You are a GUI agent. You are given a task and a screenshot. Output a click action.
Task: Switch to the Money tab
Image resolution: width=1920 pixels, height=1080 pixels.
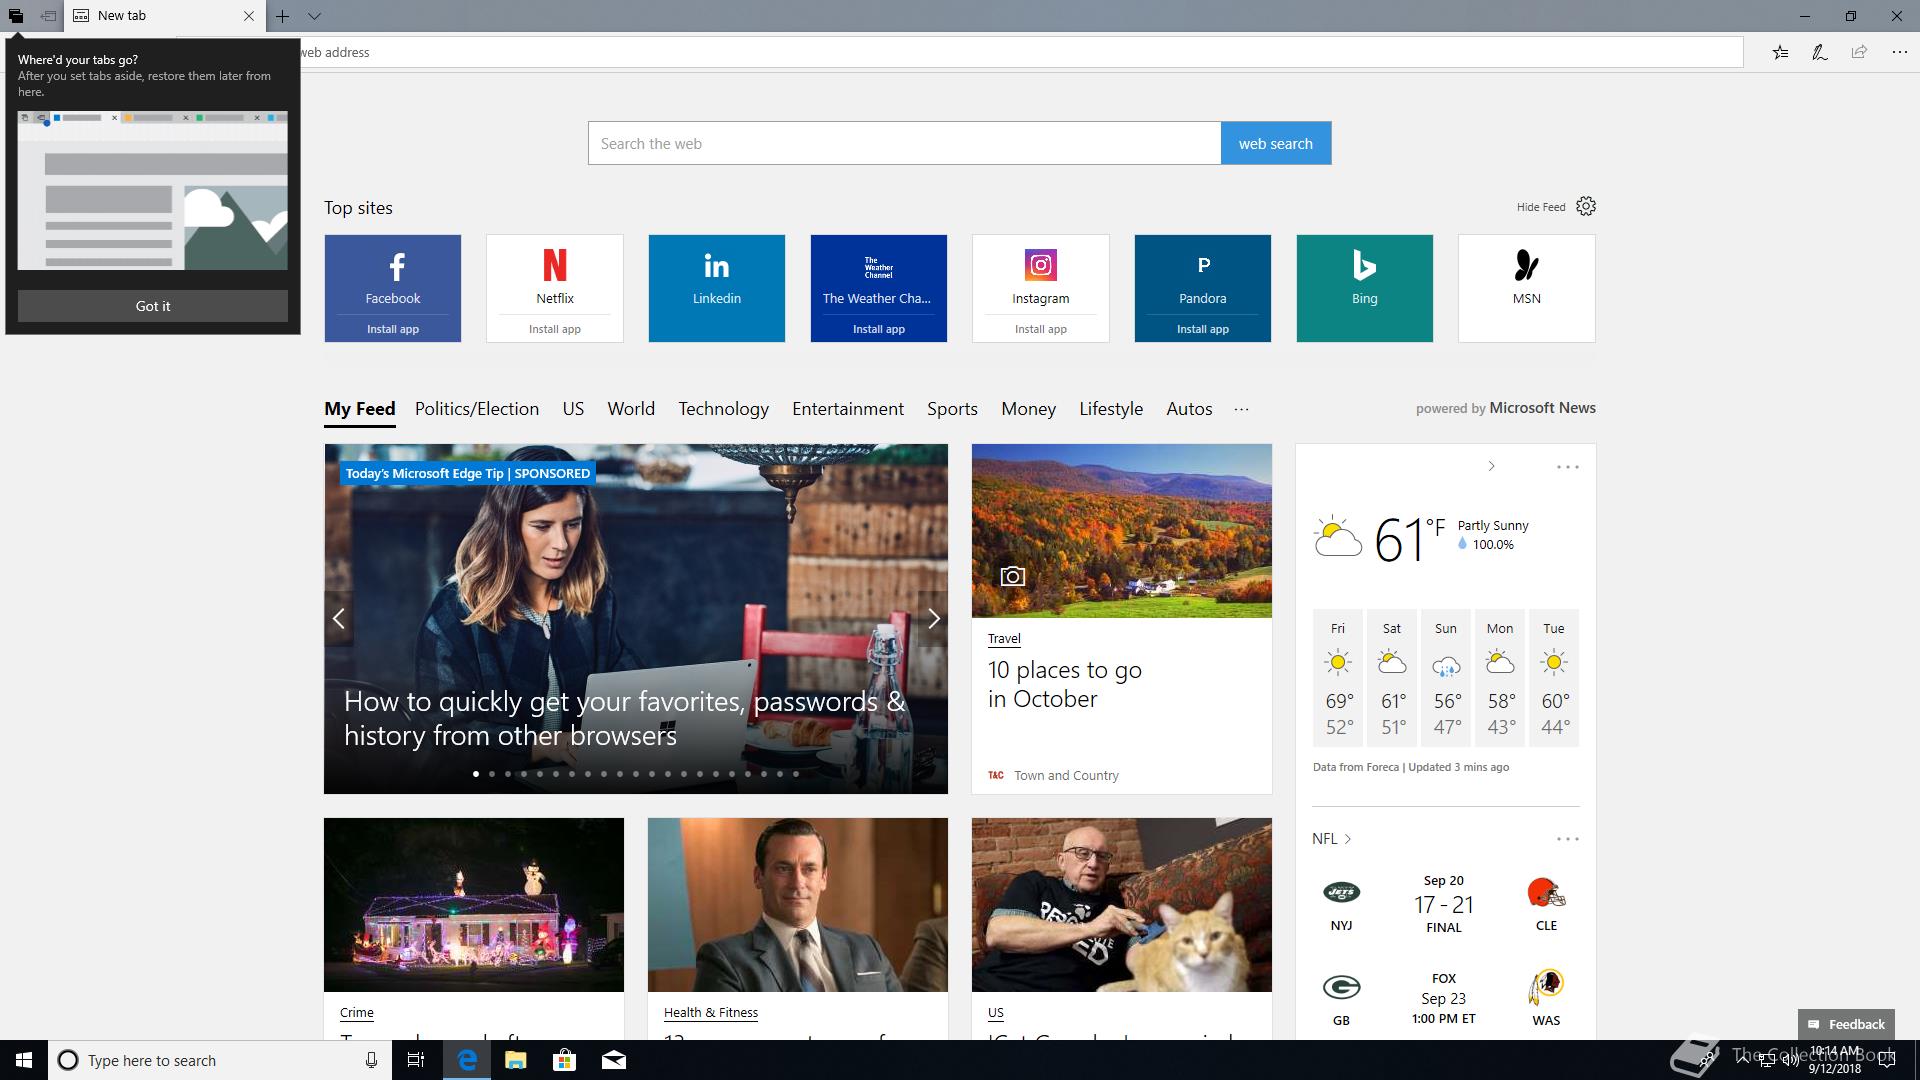[x=1028, y=409]
